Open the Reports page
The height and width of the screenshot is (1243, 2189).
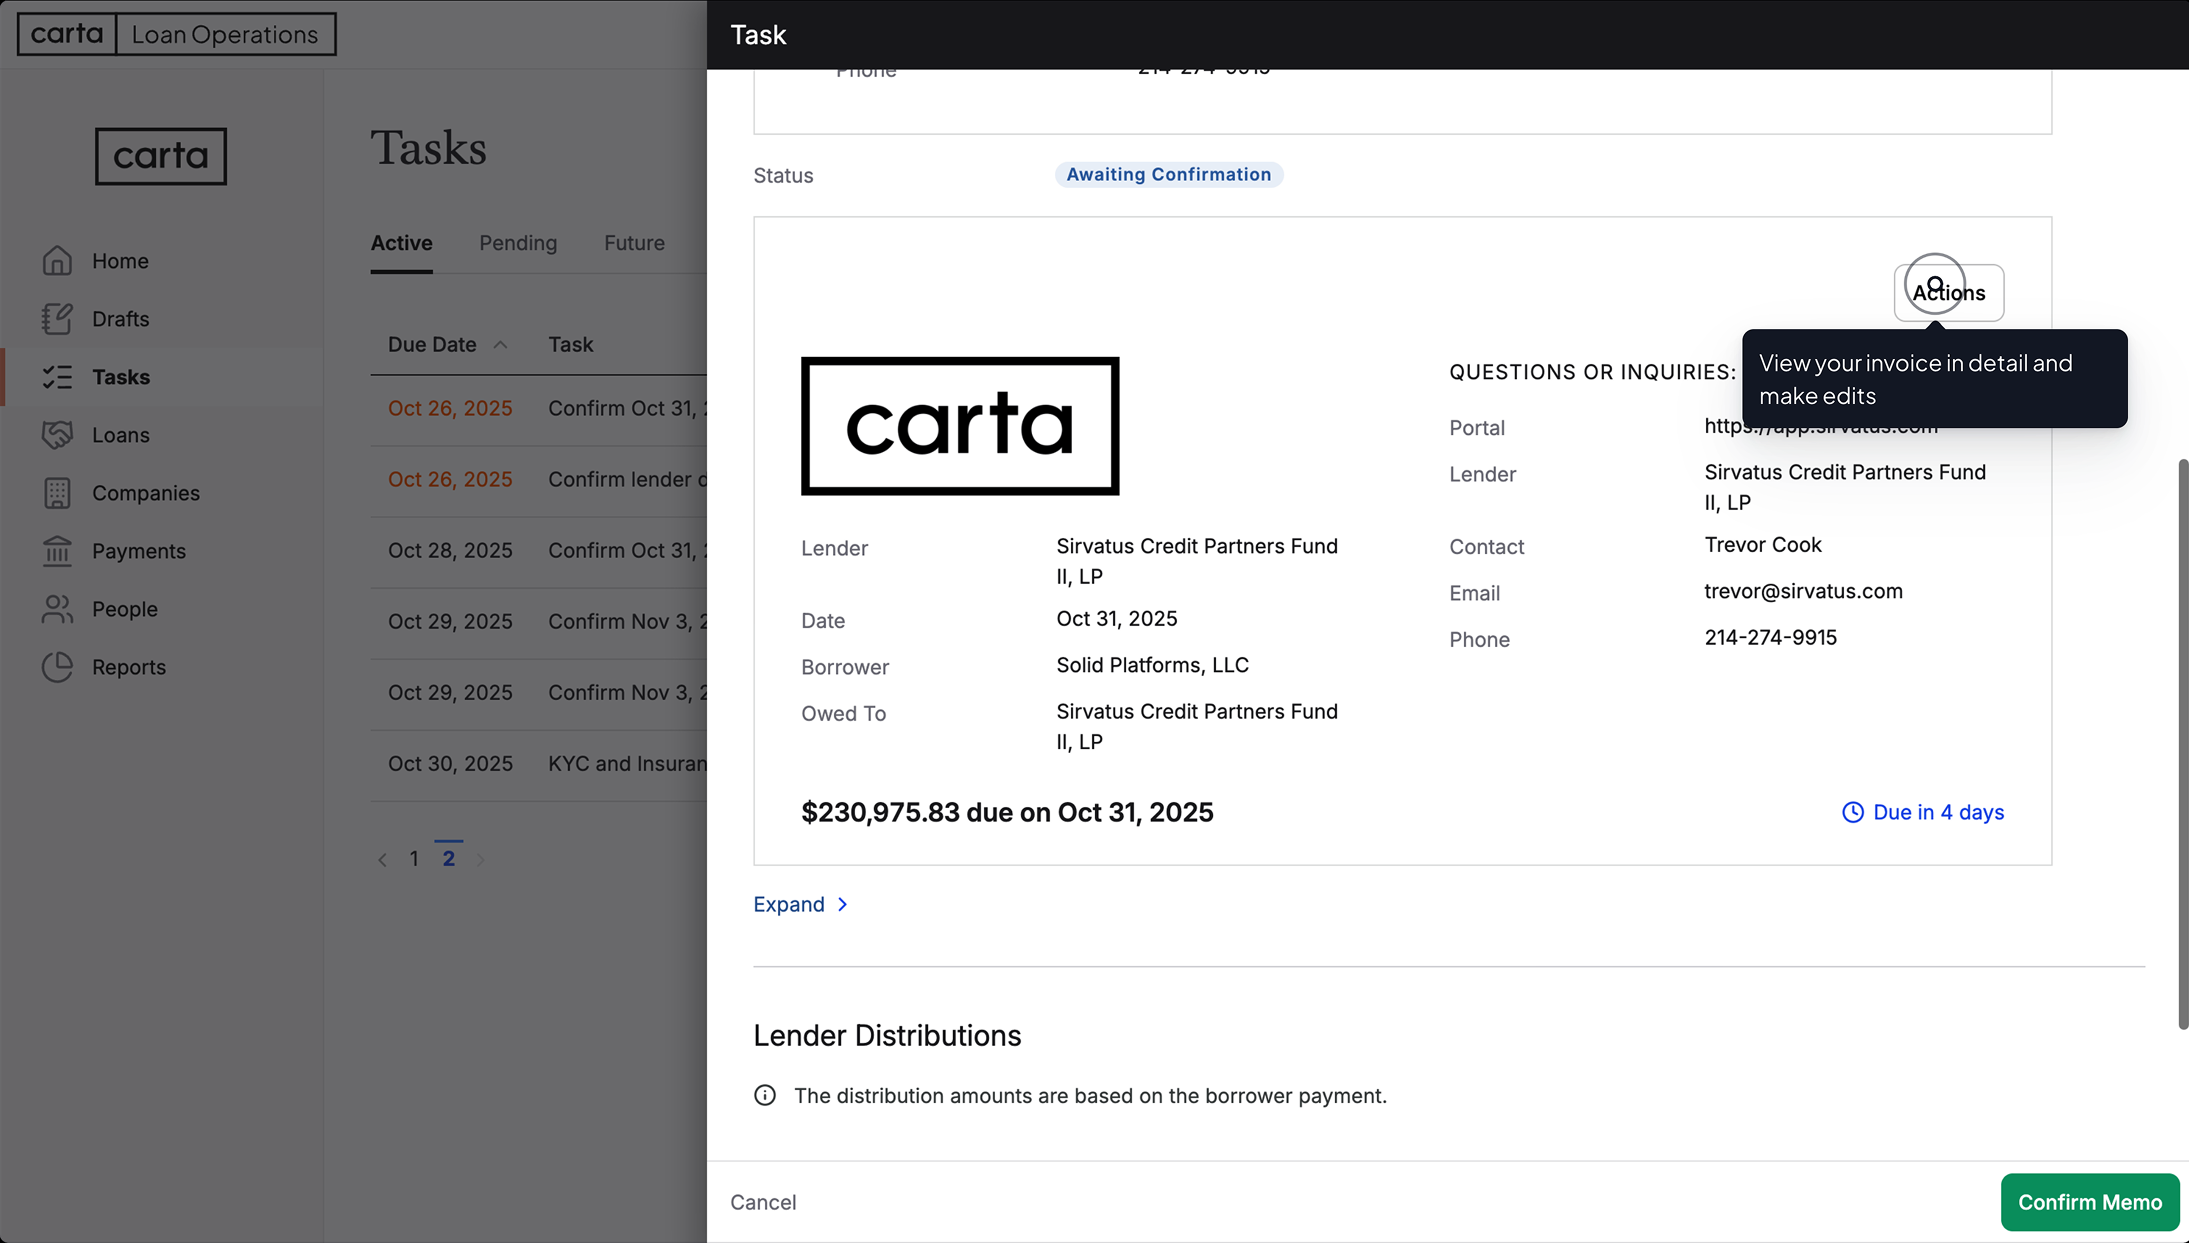(129, 666)
